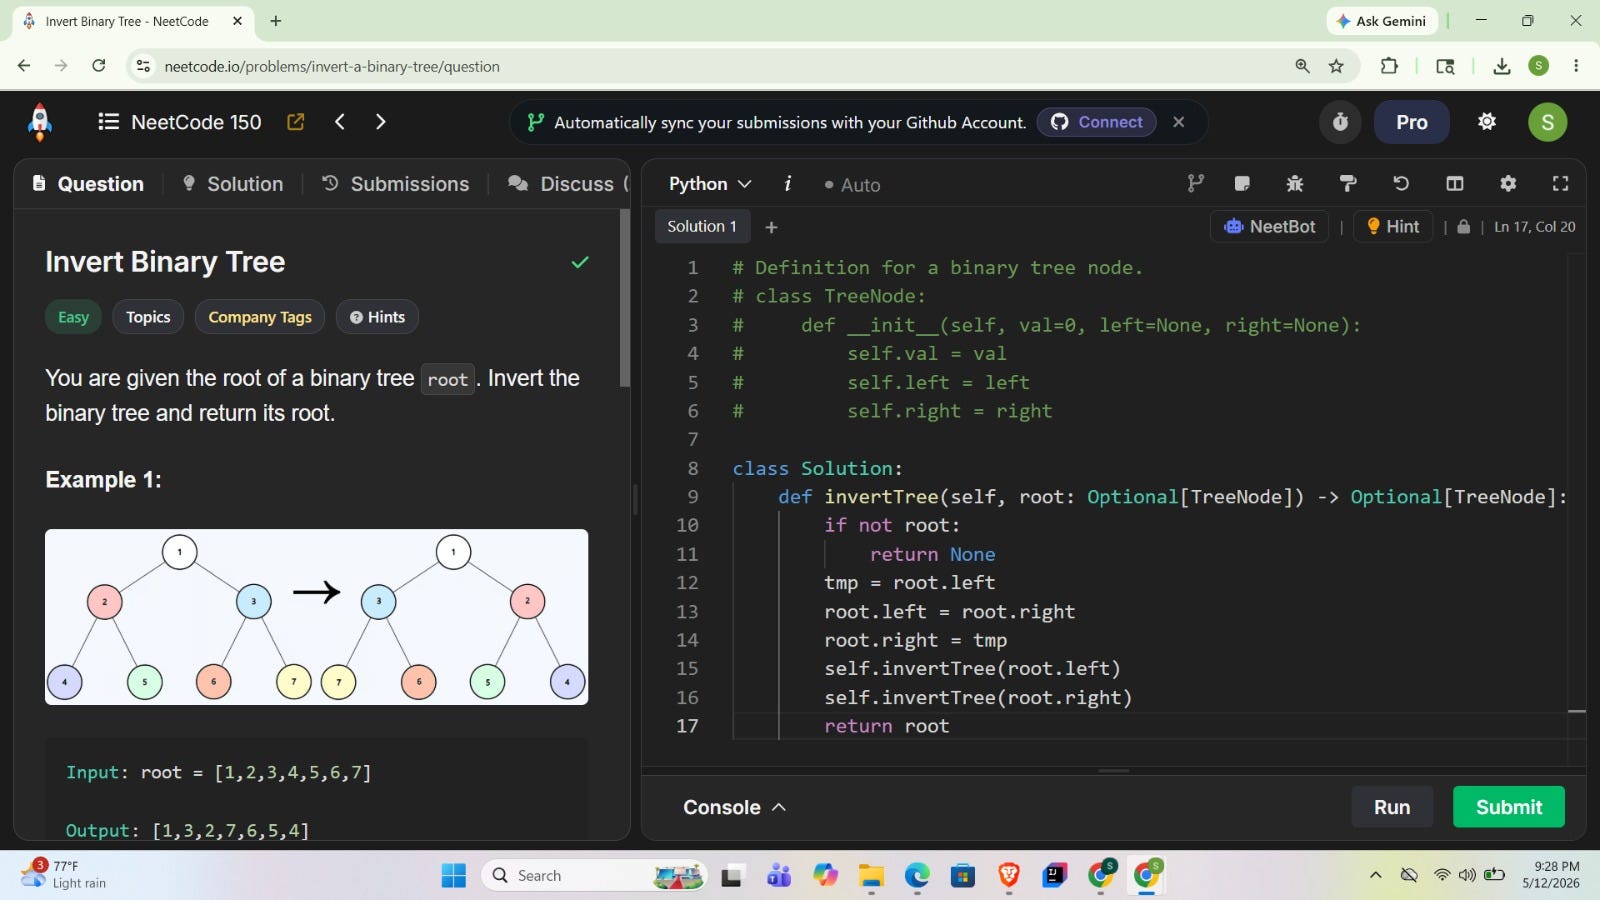
Task: Click the Pro upgrade button
Action: [x=1411, y=122]
